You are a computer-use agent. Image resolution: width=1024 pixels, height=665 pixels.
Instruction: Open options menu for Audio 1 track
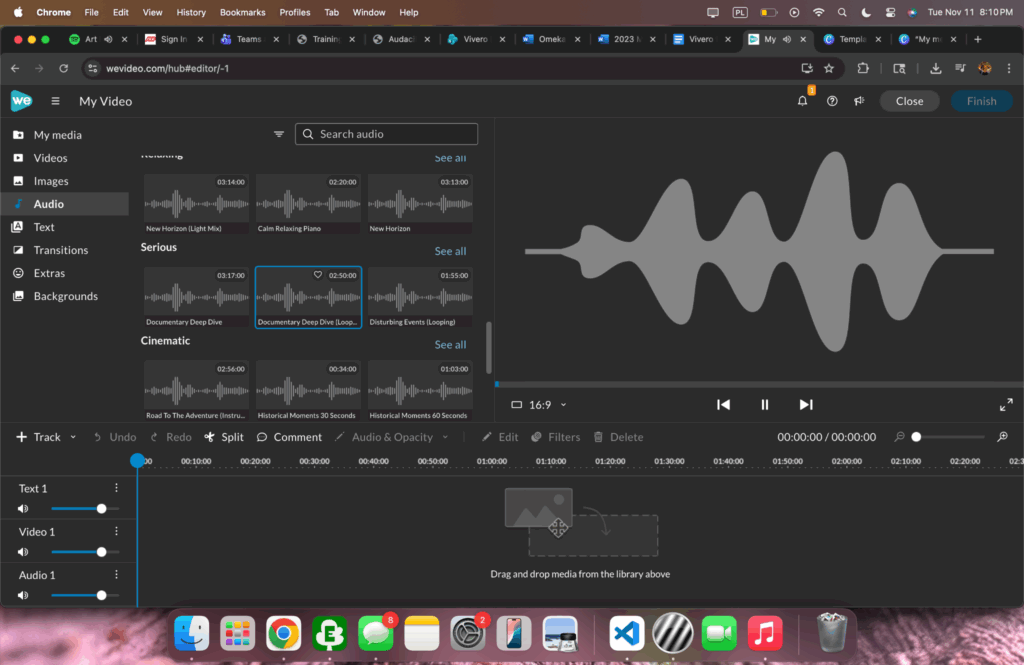pyautogui.click(x=116, y=574)
